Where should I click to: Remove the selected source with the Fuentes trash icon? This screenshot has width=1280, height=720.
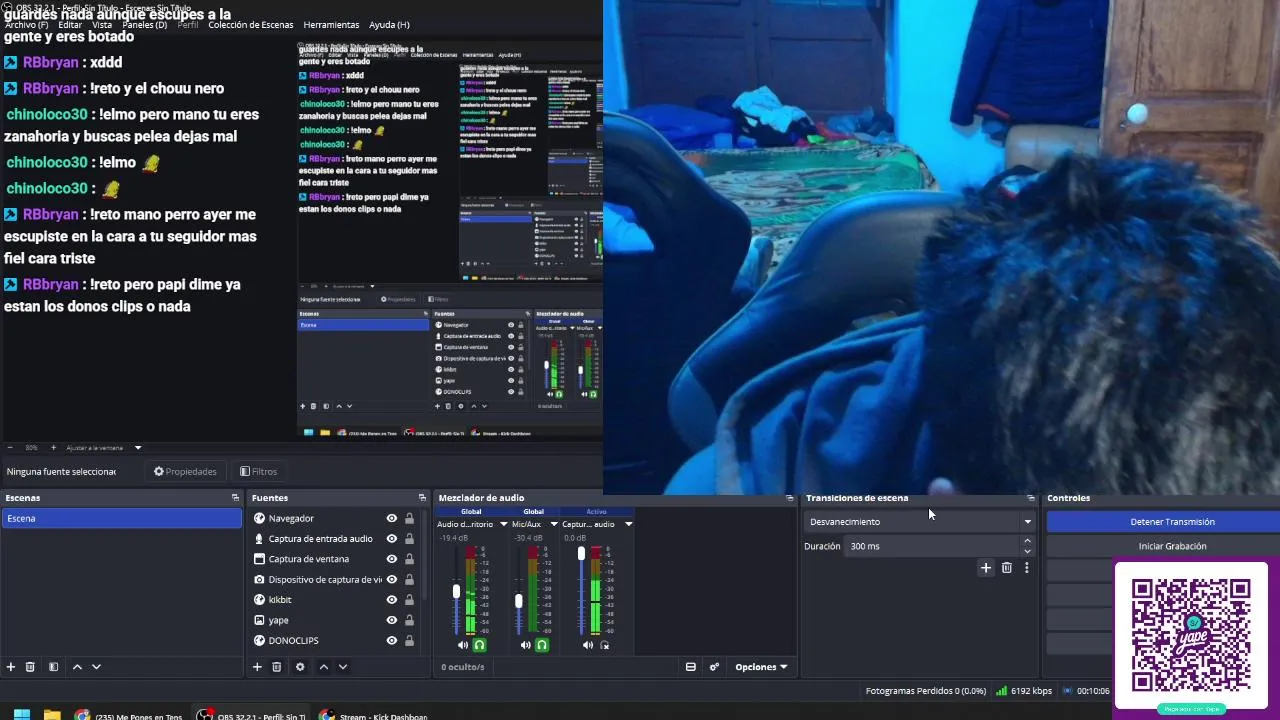[x=277, y=667]
